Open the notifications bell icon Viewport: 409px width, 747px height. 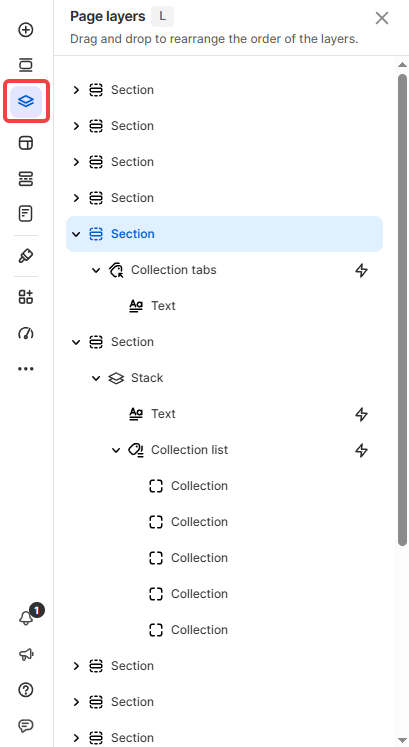[26, 618]
